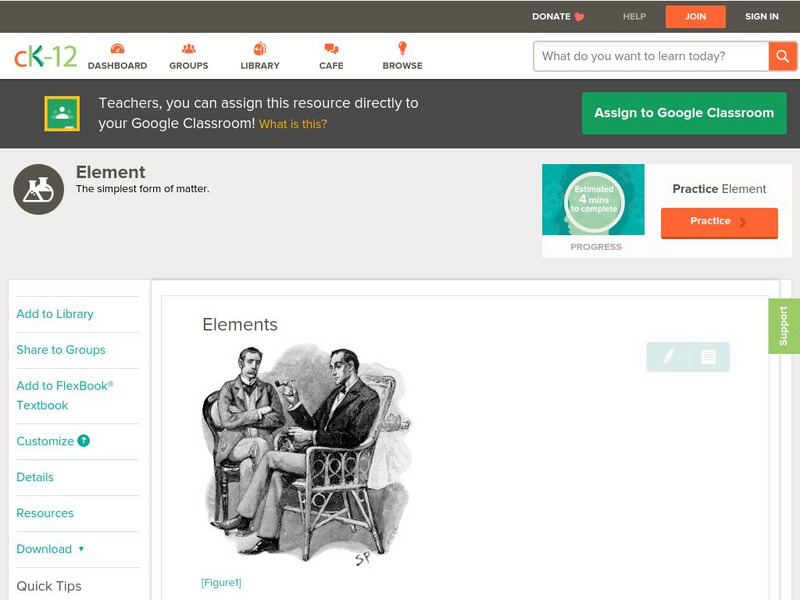Click the DONATE link
Image resolution: width=800 pixels, height=600 pixels.
tap(551, 16)
